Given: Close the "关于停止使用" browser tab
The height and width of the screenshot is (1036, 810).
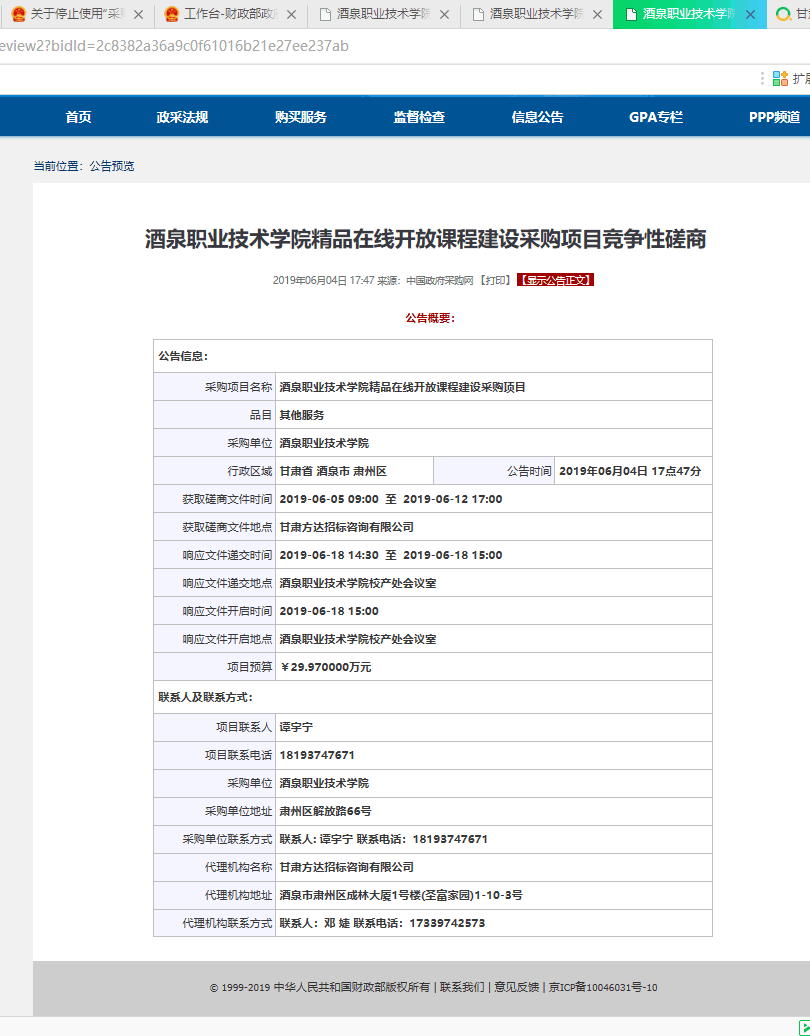Looking at the screenshot, I should (138, 15).
